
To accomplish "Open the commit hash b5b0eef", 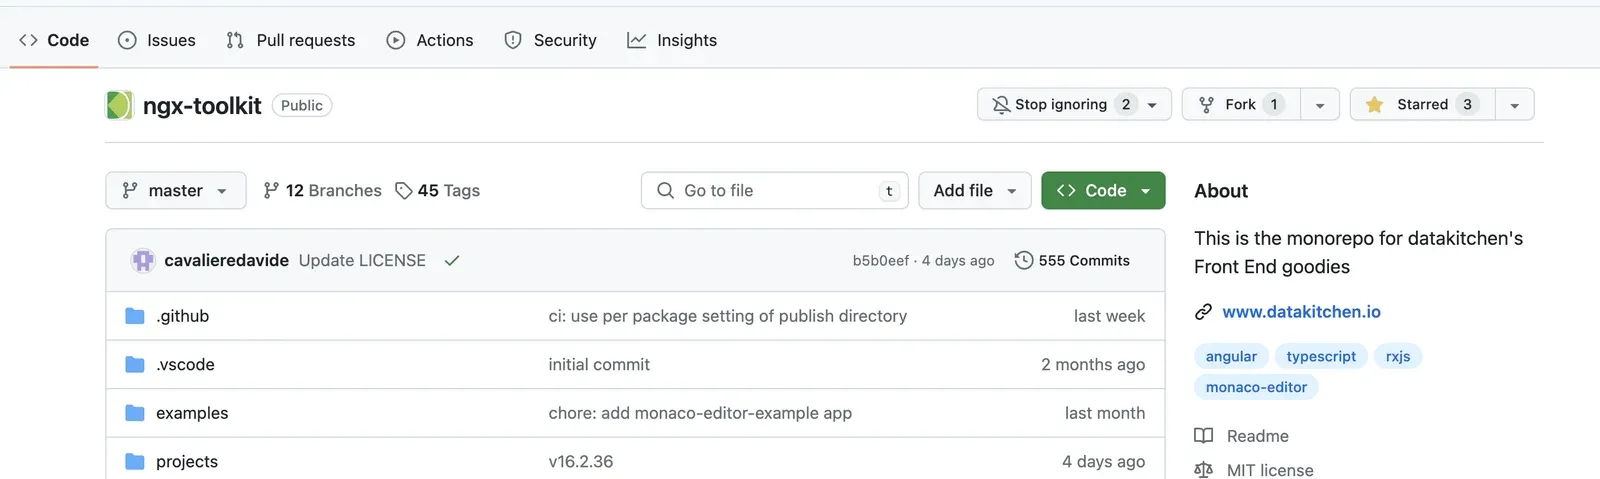I will [881, 260].
